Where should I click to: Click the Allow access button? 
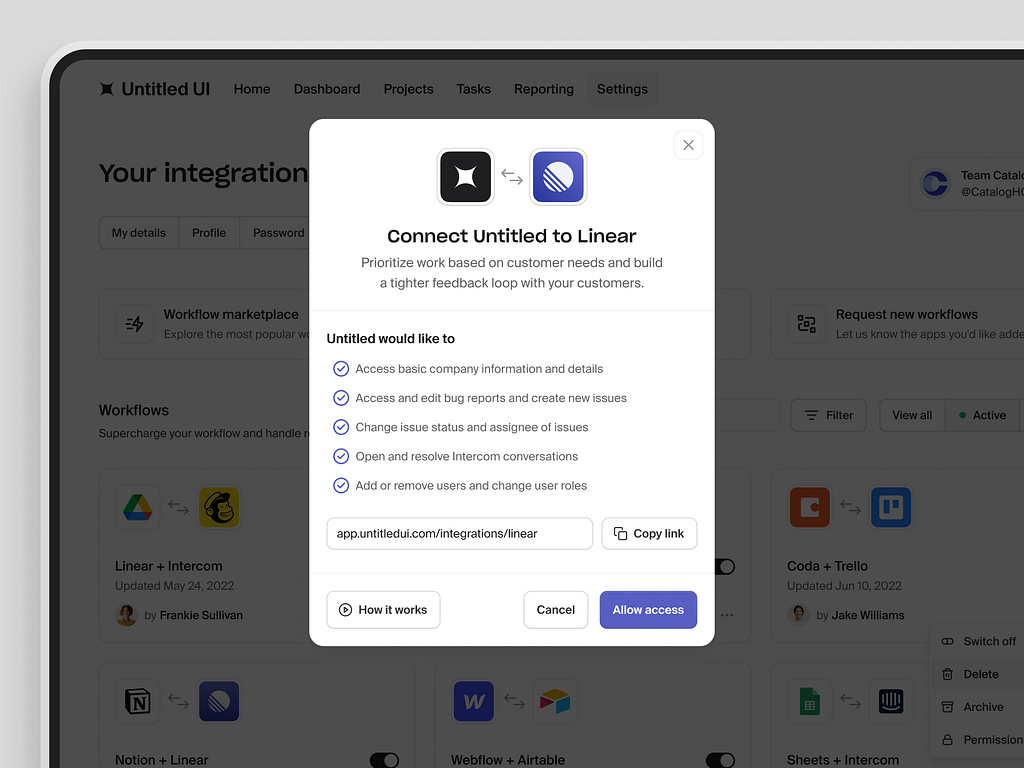tap(648, 610)
